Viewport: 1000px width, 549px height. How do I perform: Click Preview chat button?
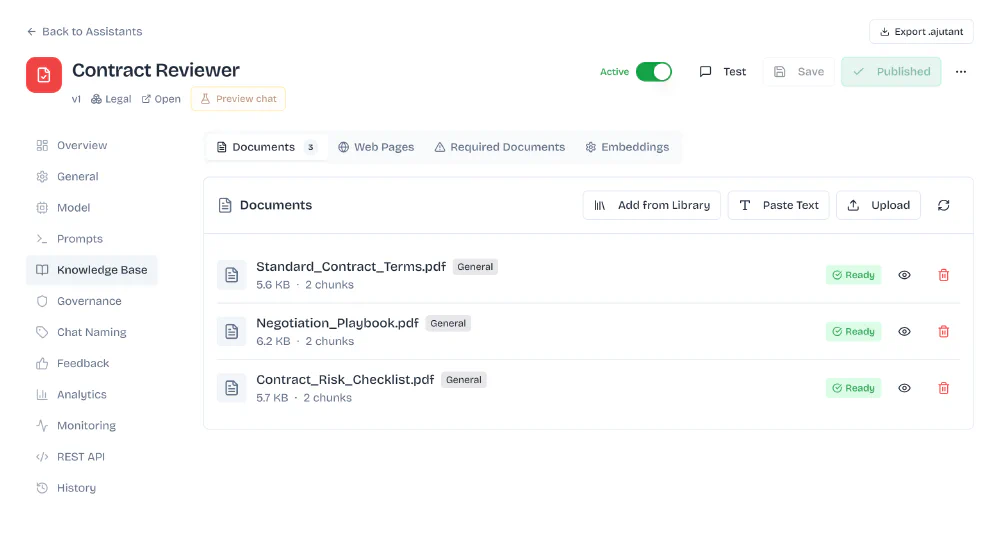239,99
